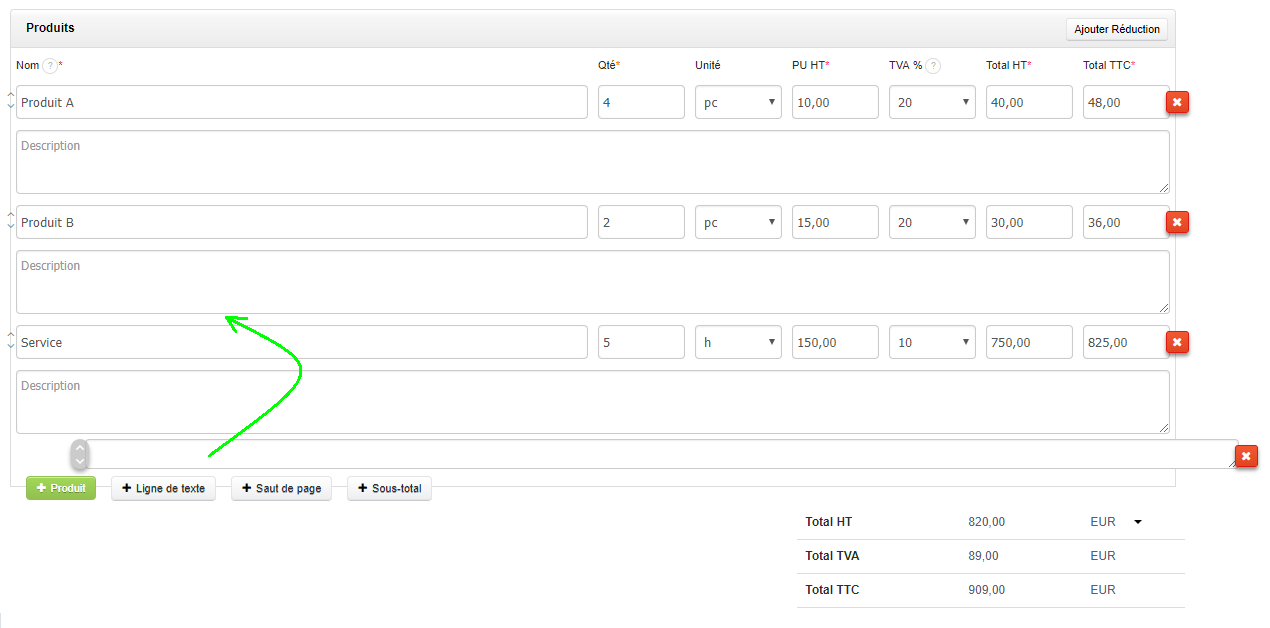Image resolution: width=1270 pixels, height=628 pixels.
Task: Delete the empty text line row
Action: [1246, 456]
